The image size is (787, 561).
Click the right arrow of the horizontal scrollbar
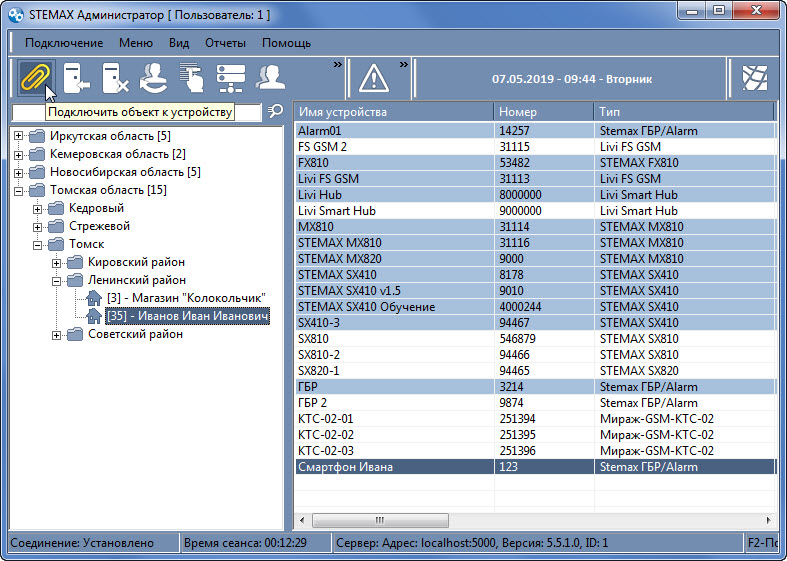click(x=768, y=520)
